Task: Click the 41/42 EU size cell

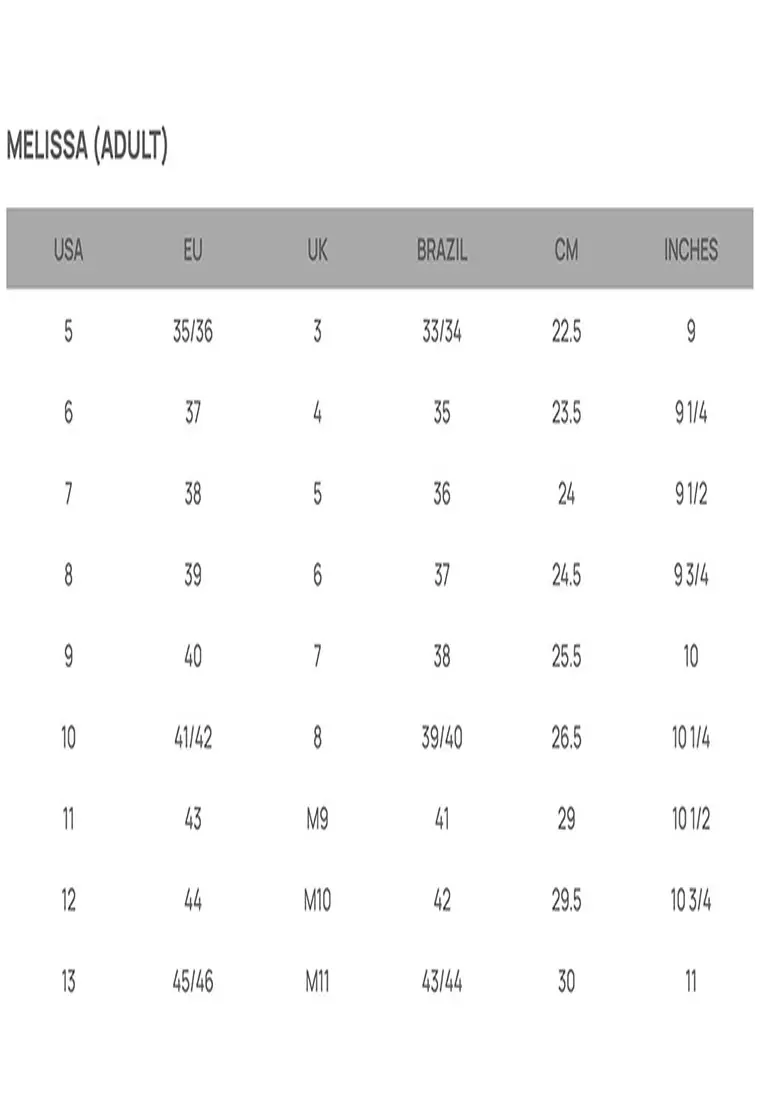Action: point(193,738)
